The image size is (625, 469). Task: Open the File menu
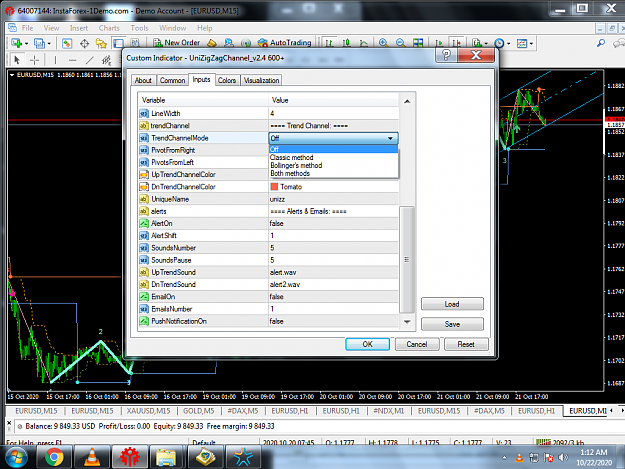[x=28, y=28]
